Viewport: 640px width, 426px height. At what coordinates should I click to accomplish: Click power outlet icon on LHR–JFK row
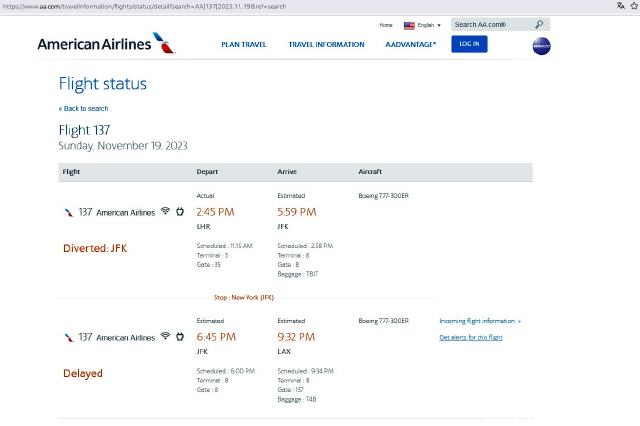(180, 211)
